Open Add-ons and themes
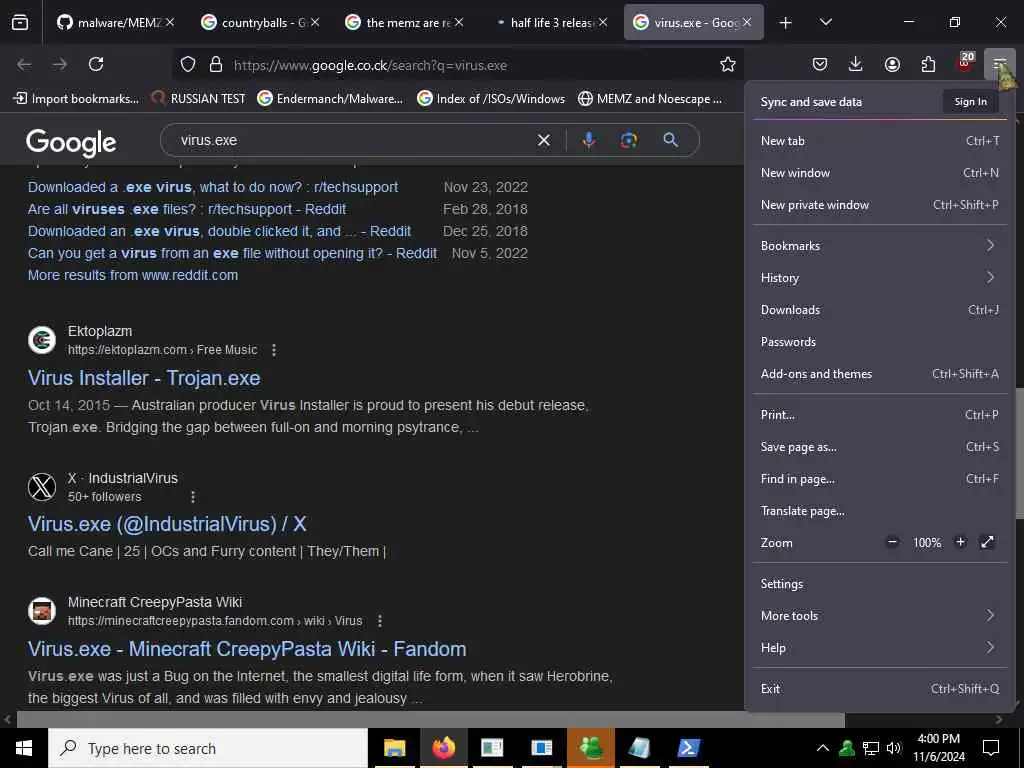The image size is (1024, 768). pyautogui.click(x=880, y=374)
